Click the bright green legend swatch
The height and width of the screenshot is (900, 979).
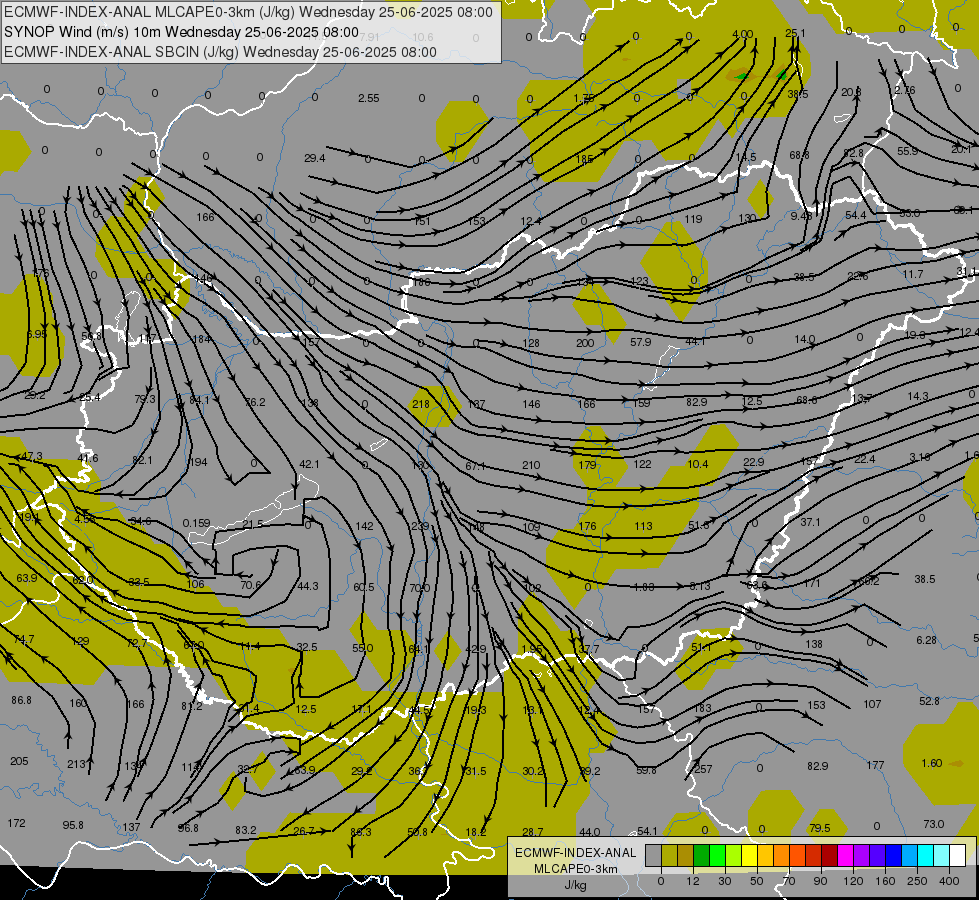coord(718,855)
